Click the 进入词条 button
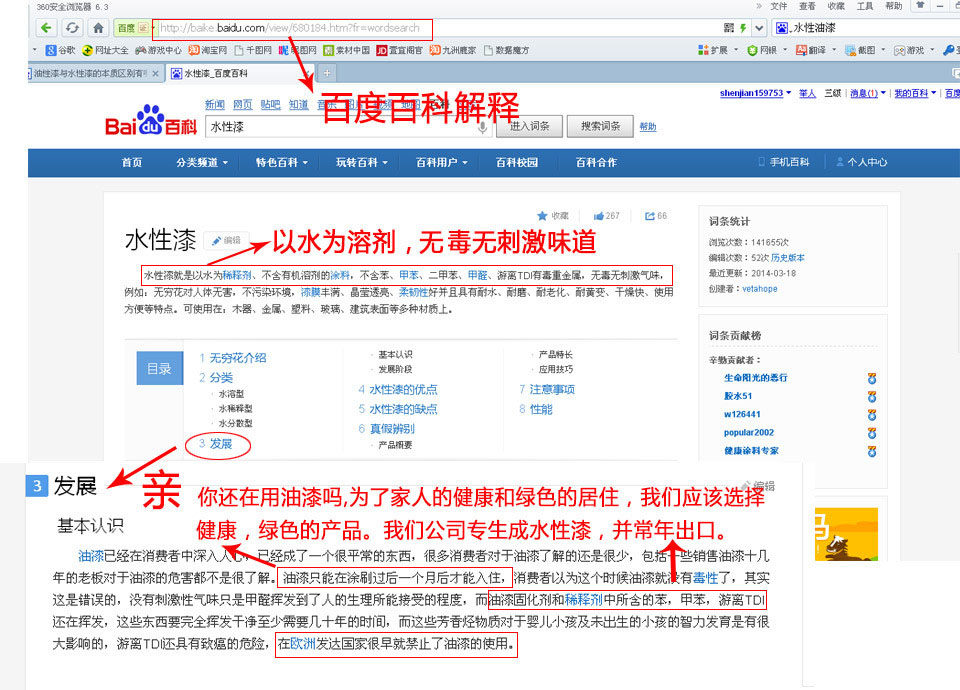This screenshot has height=690, width=960. point(530,126)
